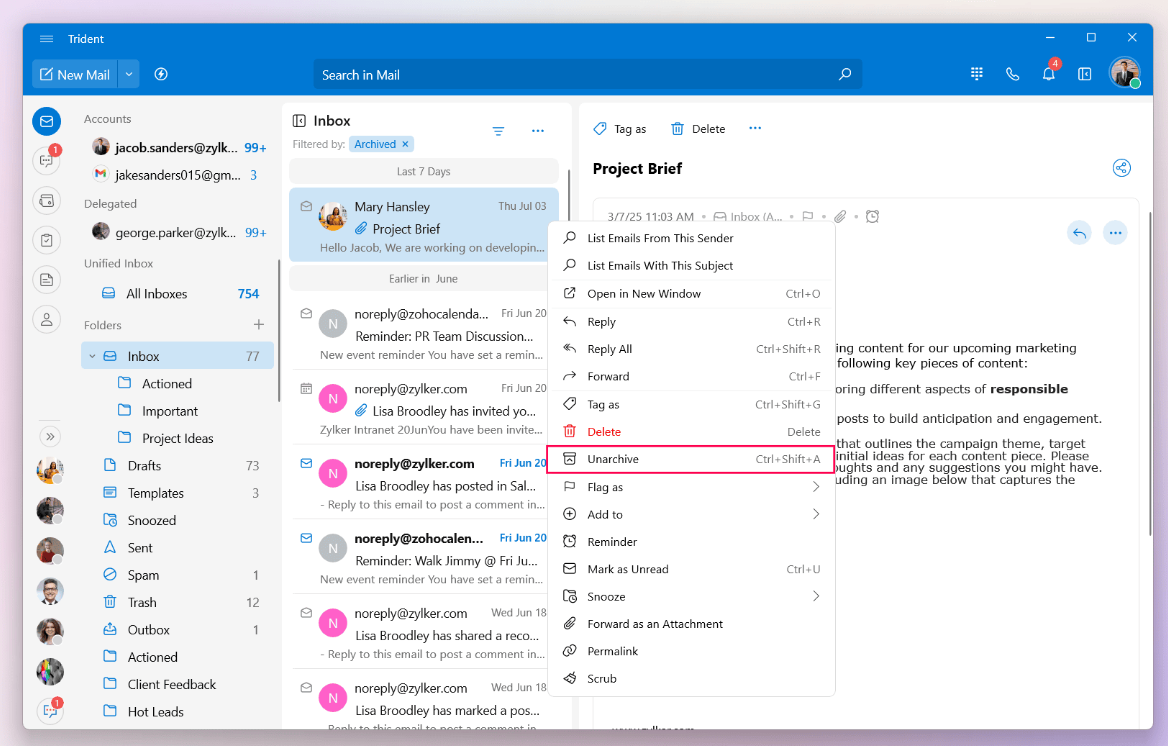Choose Mark as Unread
Screen dimensions: 1168x746
[691, 569]
